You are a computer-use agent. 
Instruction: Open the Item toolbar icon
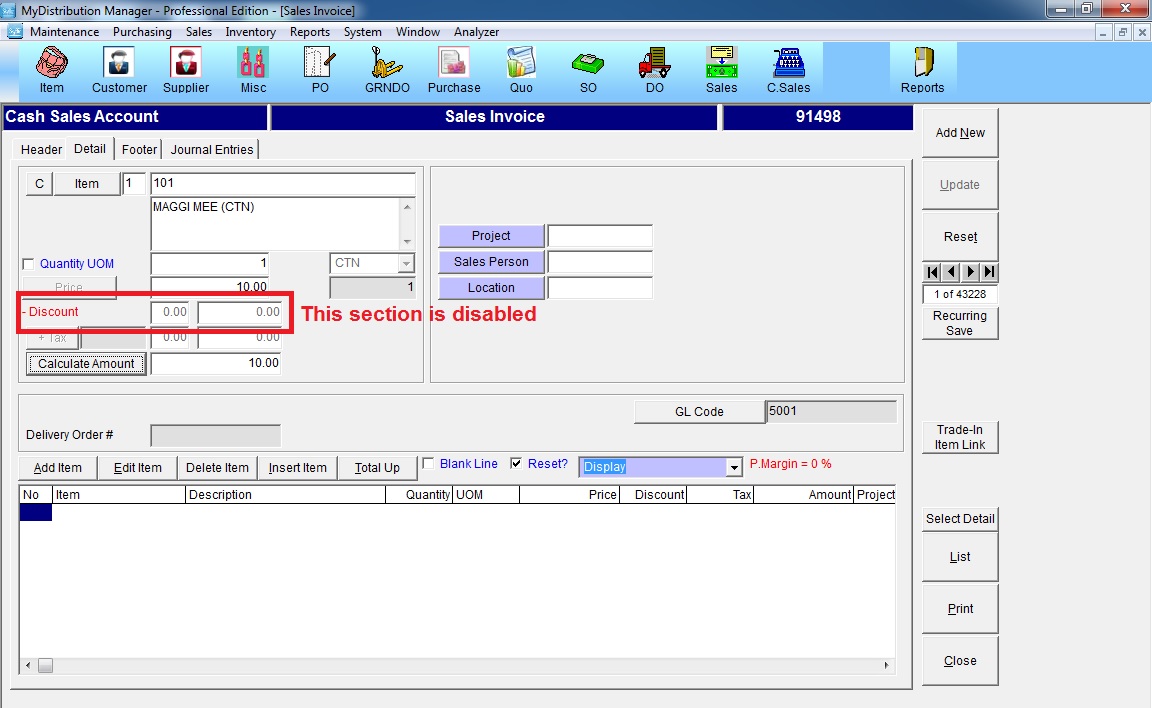tap(52, 68)
